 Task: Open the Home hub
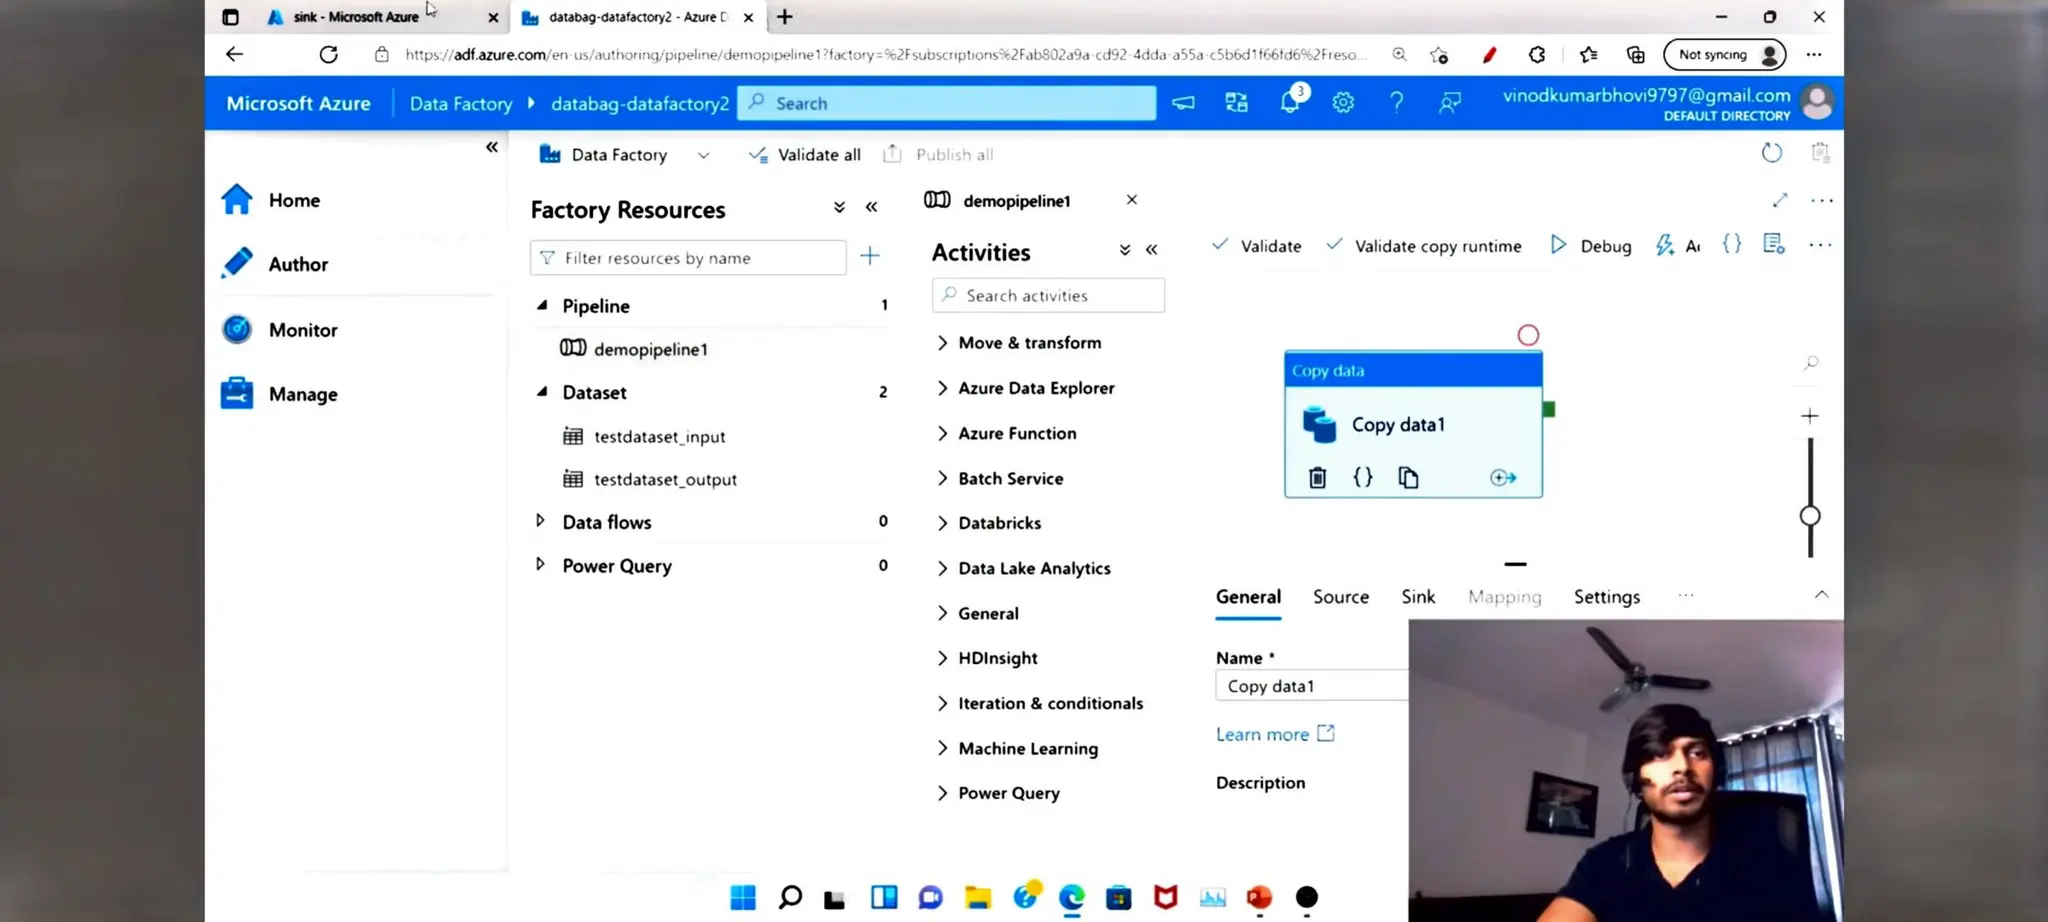(271, 200)
